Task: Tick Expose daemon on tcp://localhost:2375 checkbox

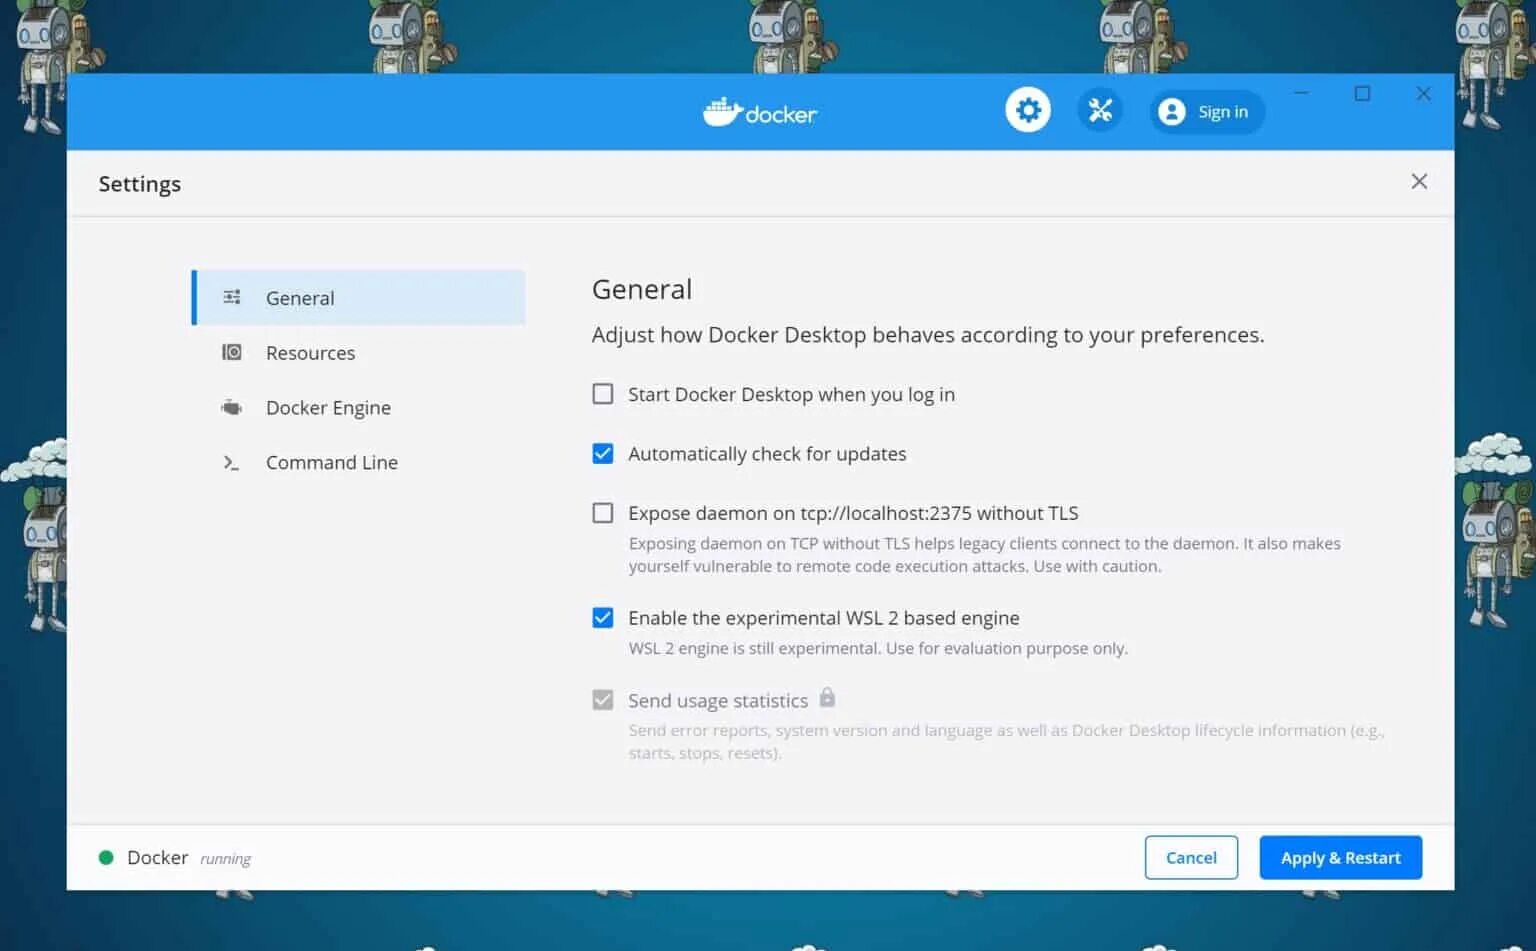Action: (603, 513)
